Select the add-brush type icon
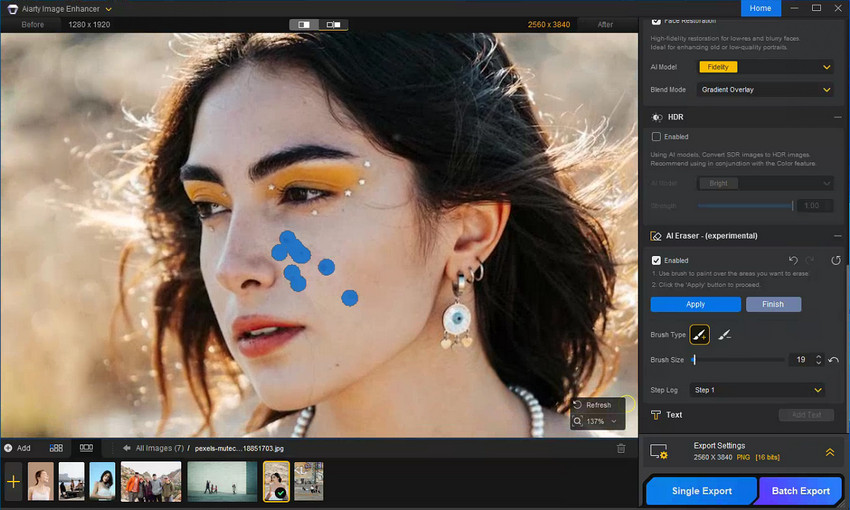This screenshot has width=850, height=510. [x=699, y=334]
